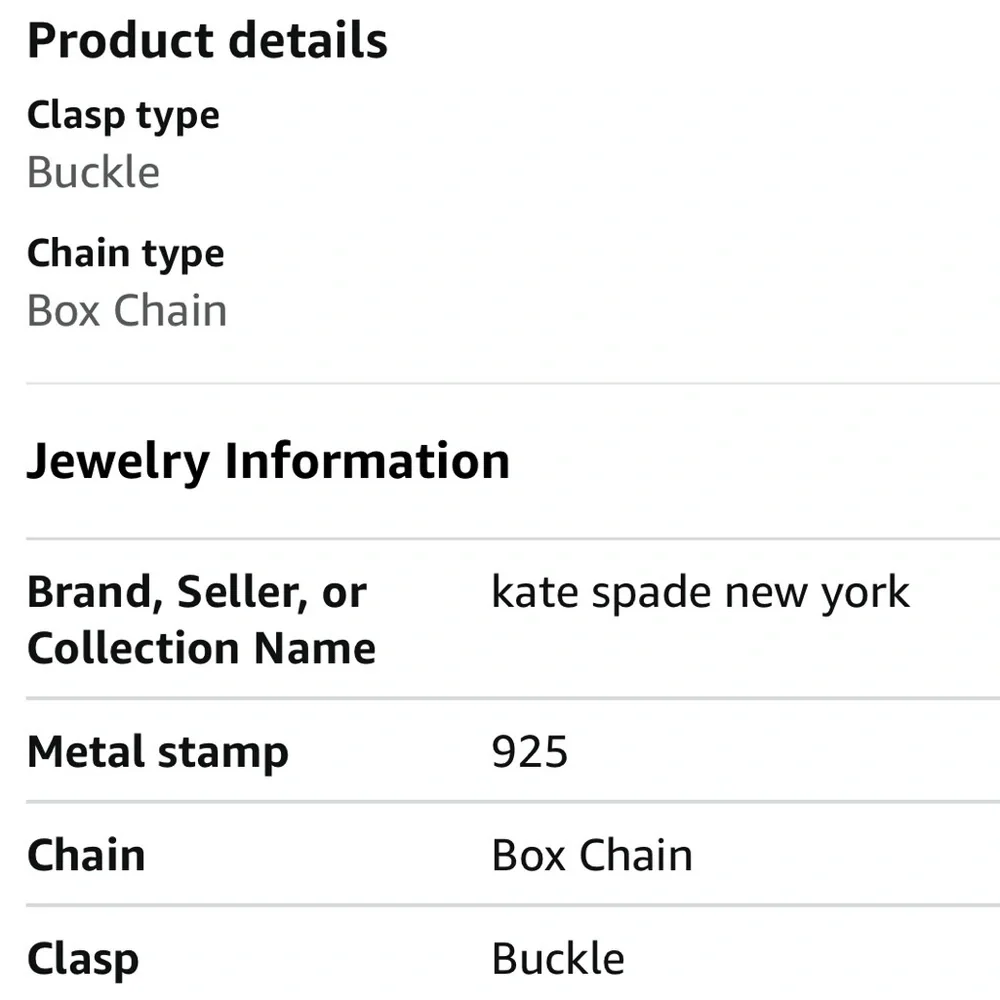Viewport: 1000px width, 1000px height.
Task: Click the Chain type label
Action: 126,254
